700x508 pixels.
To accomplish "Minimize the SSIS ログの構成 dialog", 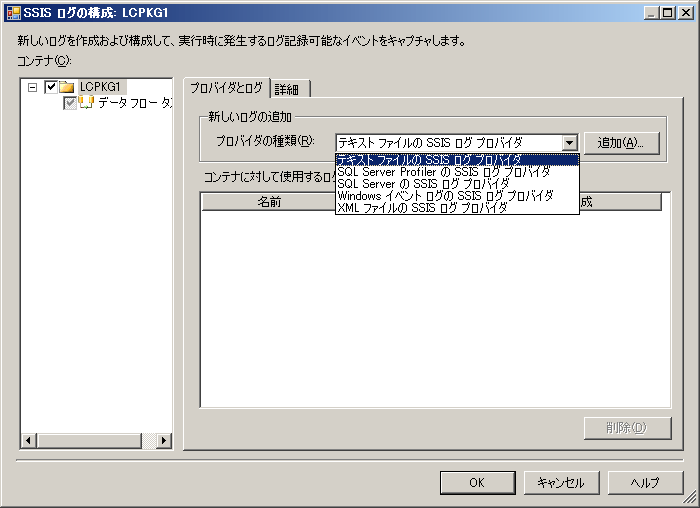I will click(x=651, y=12).
